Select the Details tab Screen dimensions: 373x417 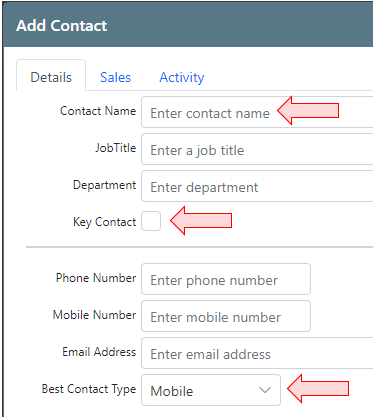point(51,75)
